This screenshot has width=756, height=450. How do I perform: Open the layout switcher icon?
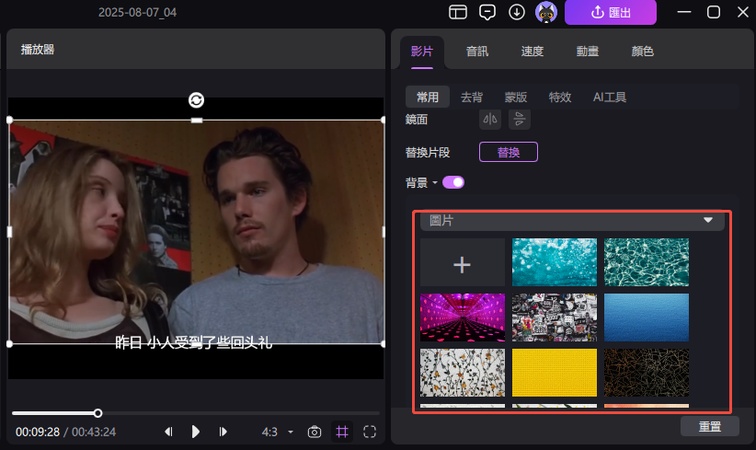click(x=458, y=12)
